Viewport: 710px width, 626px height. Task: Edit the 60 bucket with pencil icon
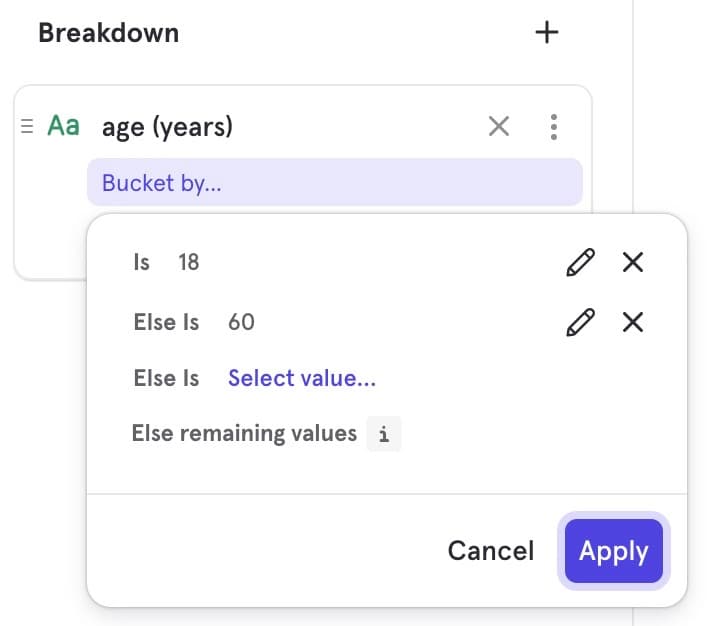[x=580, y=322]
